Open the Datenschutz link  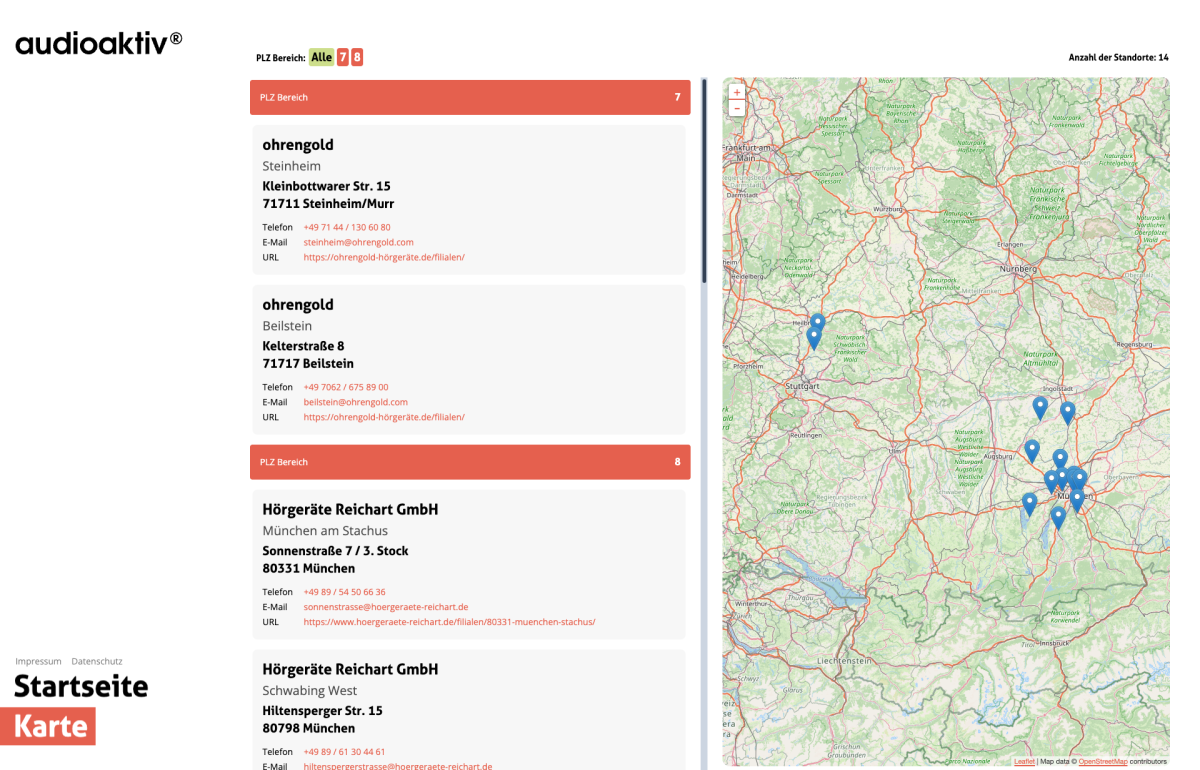pyautogui.click(x=97, y=661)
